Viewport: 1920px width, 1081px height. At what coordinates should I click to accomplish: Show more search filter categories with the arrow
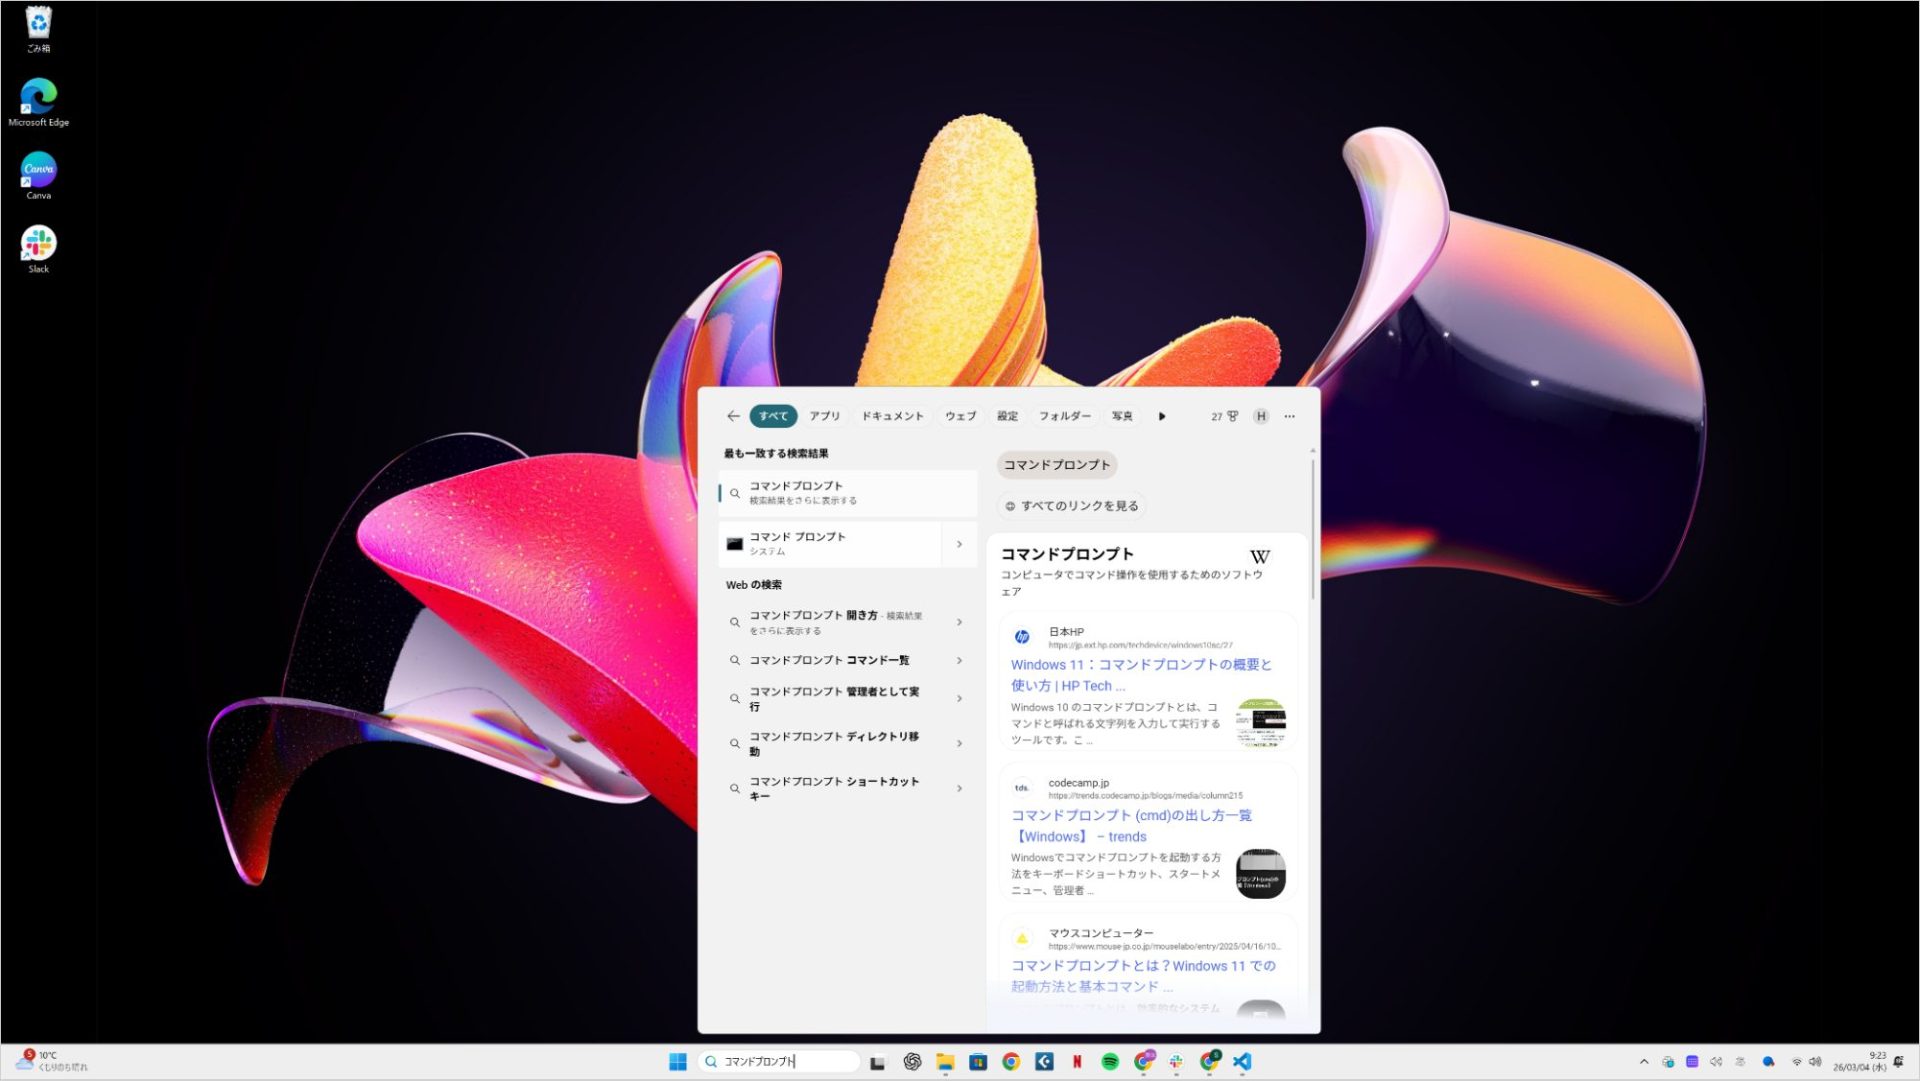pyautogui.click(x=1162, y=416)
